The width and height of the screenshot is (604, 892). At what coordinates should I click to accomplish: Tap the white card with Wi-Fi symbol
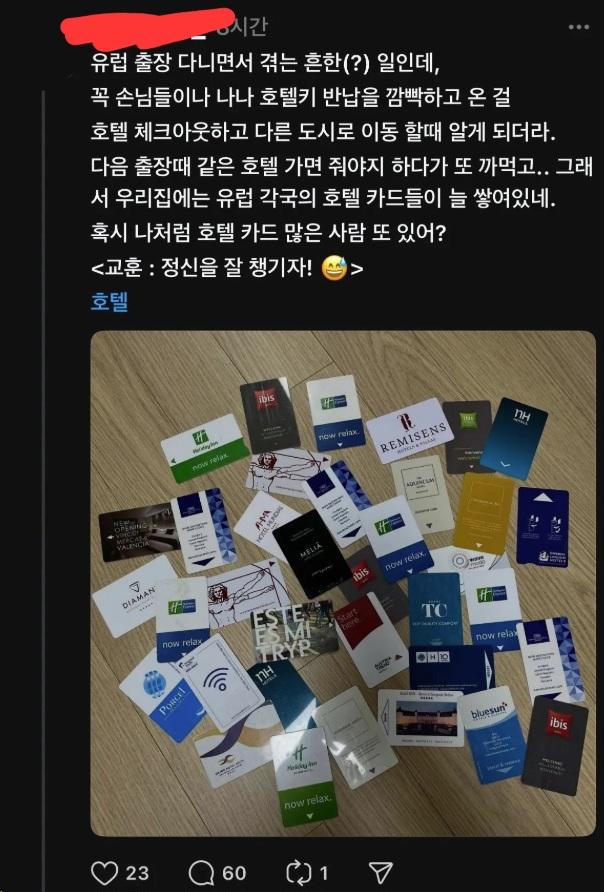(215, 682)
